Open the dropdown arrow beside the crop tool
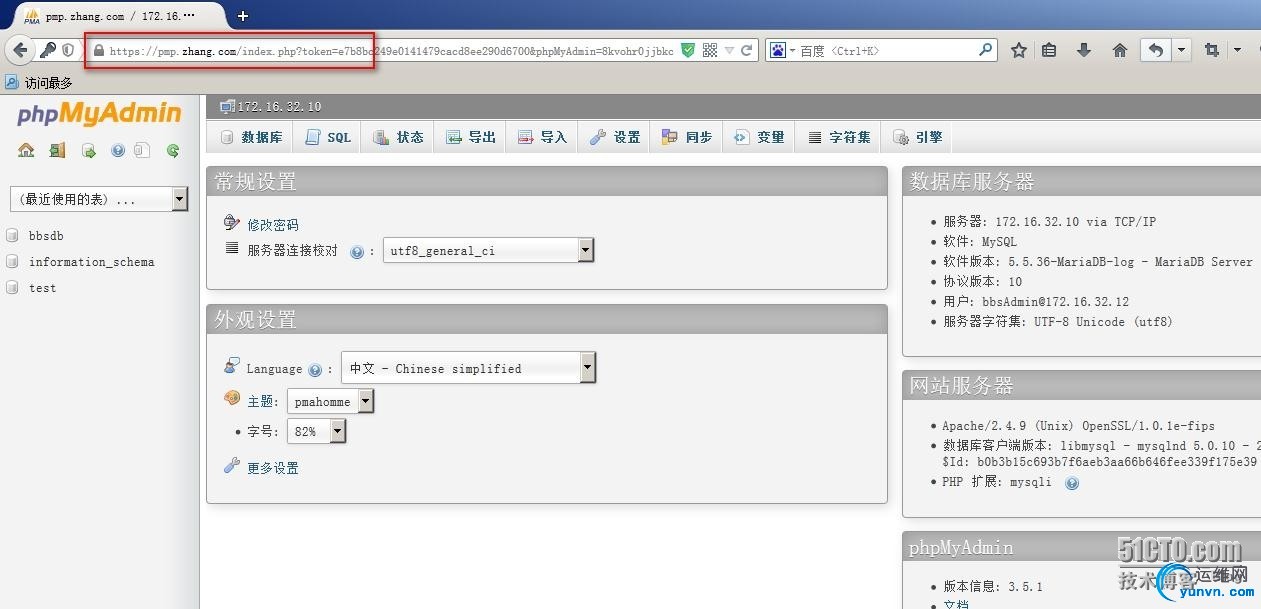Viewport: 1261px width, 609px height. pos(1237,50)
